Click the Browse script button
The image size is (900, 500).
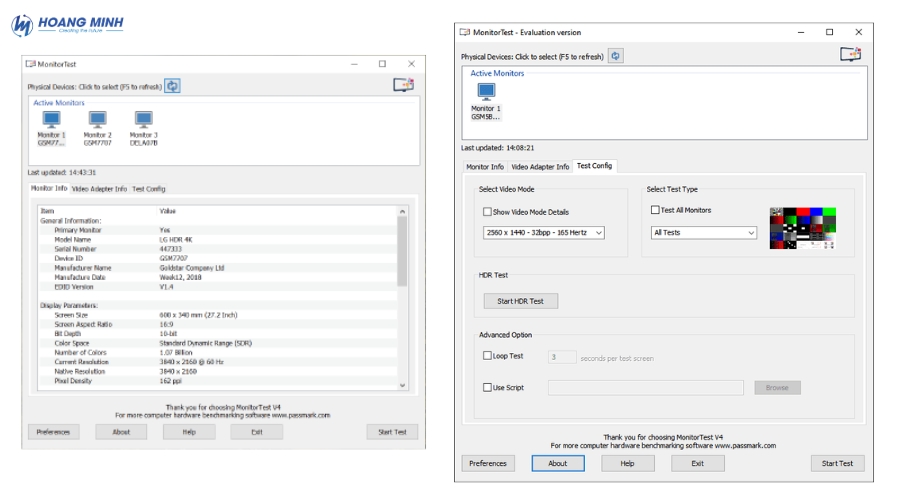tap(777, 387)
